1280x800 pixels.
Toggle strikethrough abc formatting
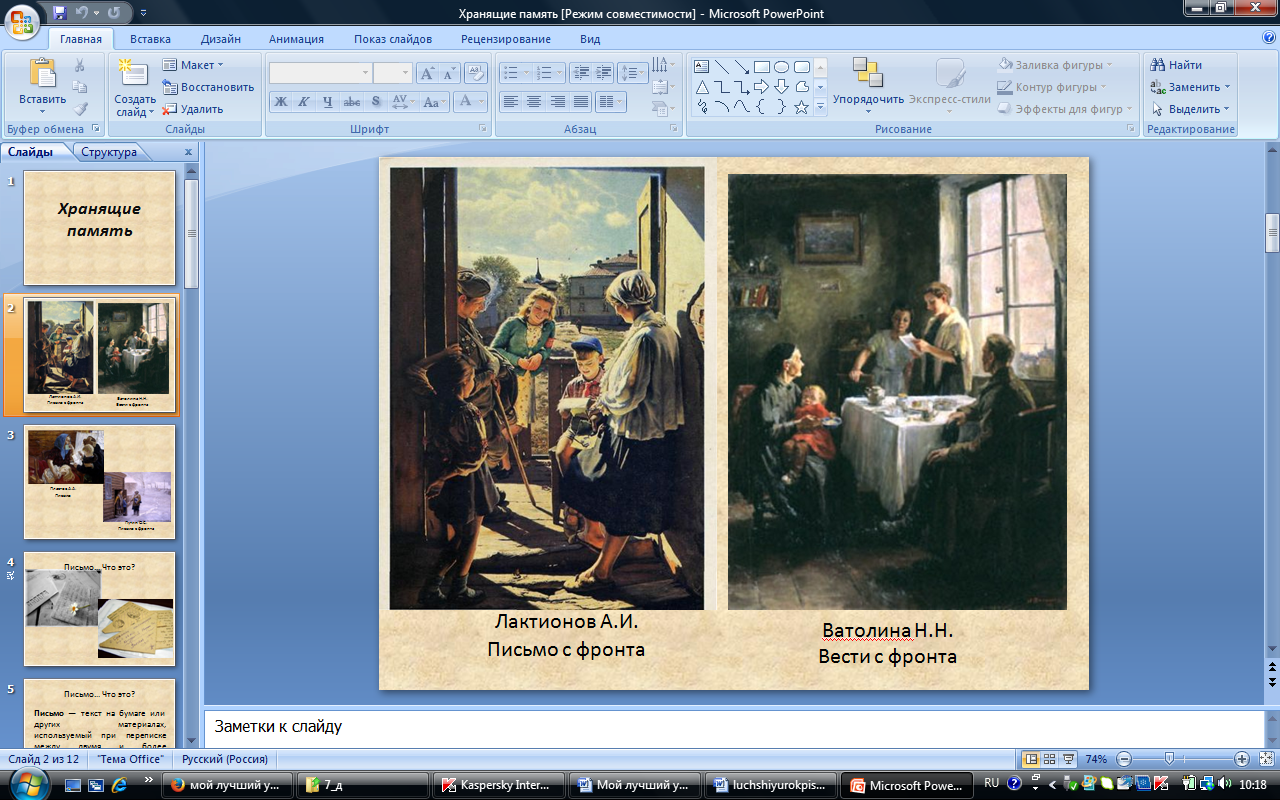[352, 102]
